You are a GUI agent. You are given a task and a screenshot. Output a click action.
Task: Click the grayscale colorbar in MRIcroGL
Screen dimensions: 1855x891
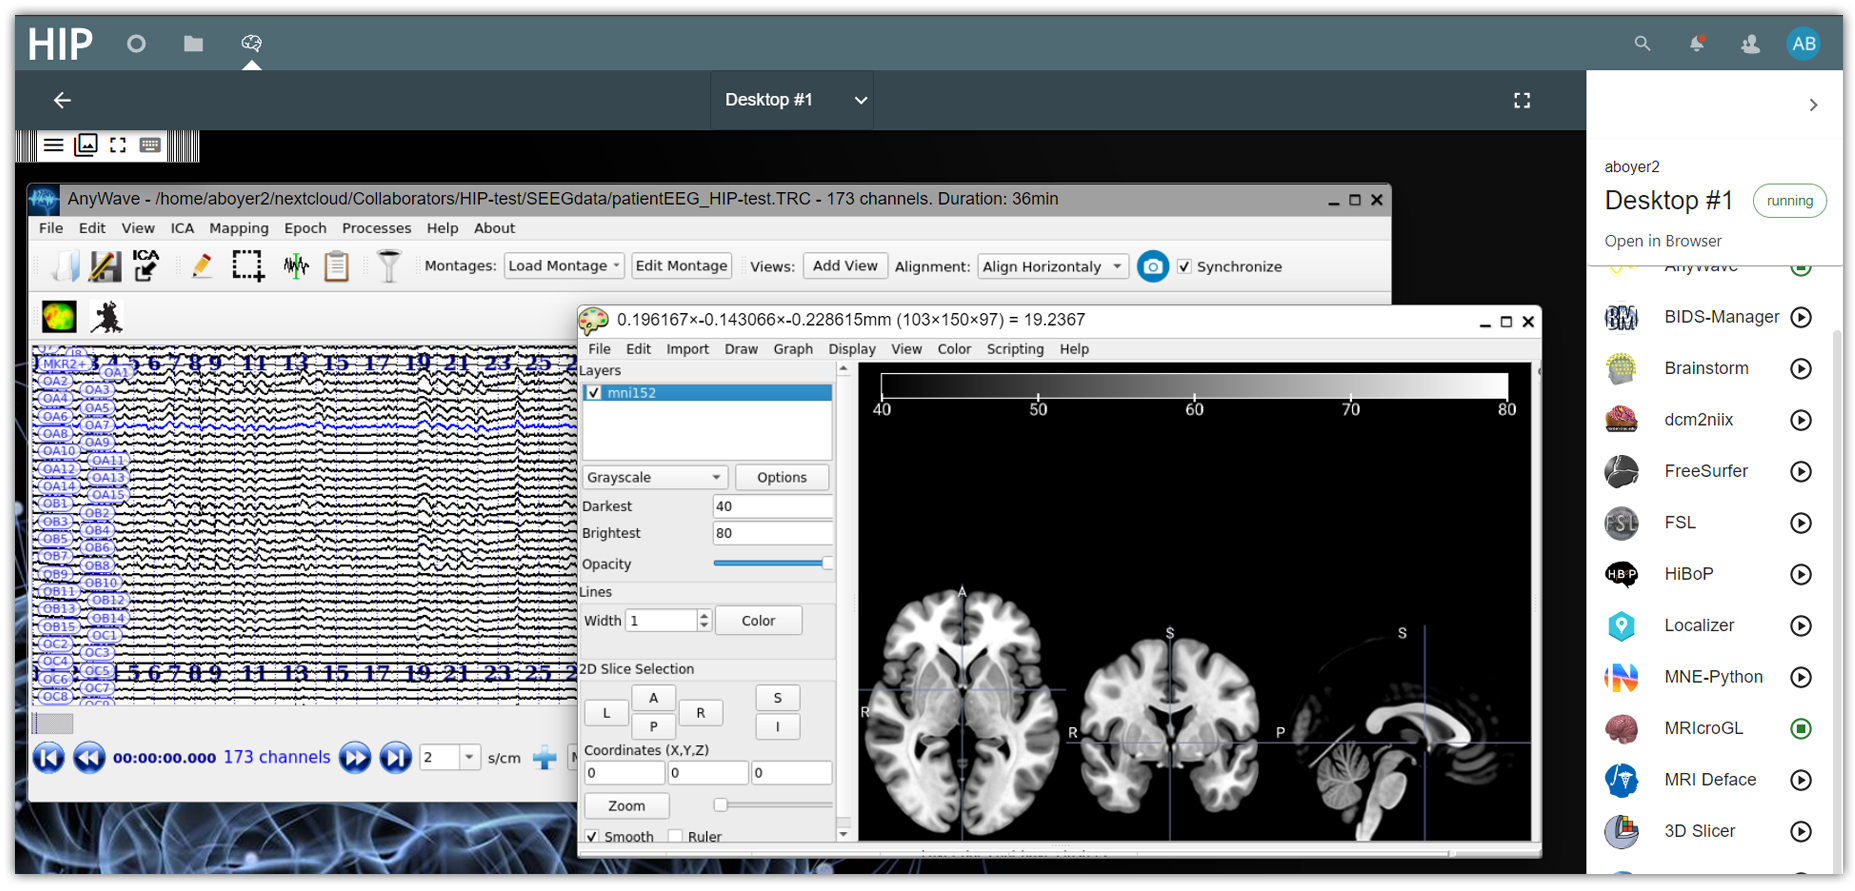click(1194, 386)
